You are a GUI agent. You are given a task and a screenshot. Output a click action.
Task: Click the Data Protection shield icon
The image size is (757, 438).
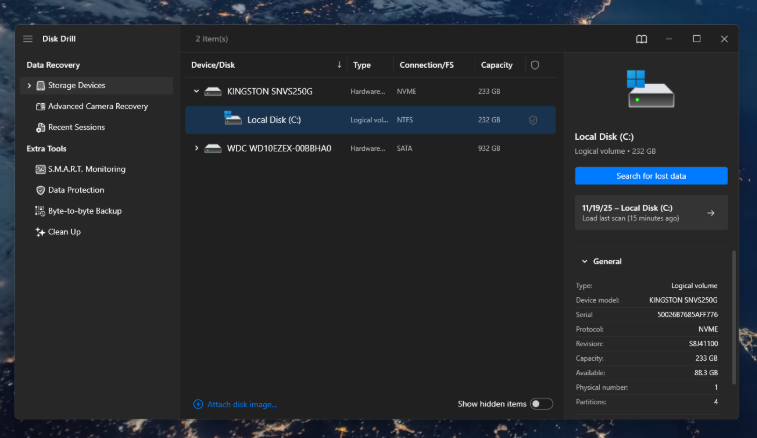pyautogui.click(x=40, y=190)
